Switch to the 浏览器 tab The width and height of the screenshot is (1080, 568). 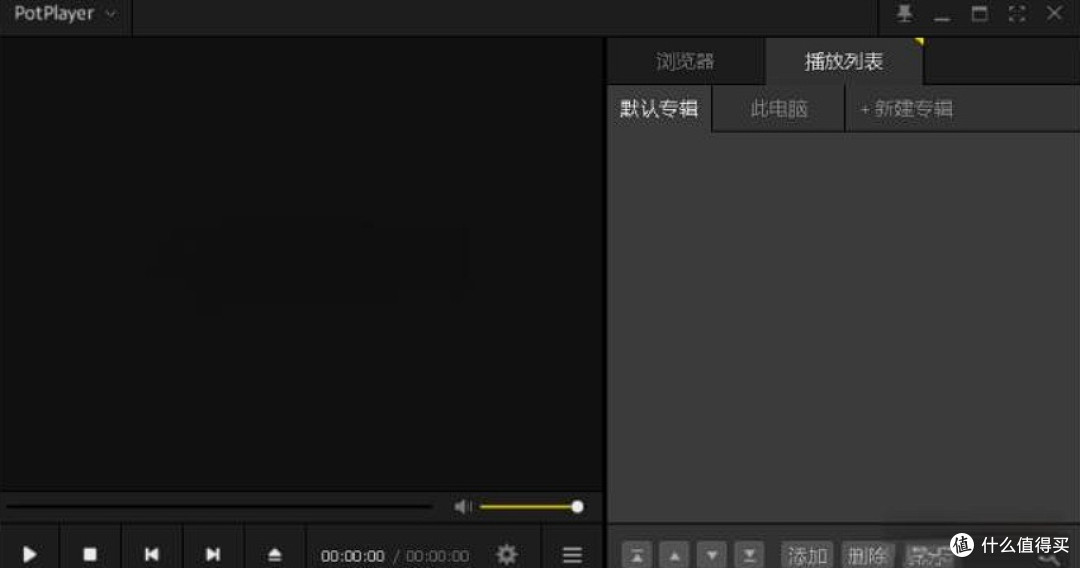(685, 61)
